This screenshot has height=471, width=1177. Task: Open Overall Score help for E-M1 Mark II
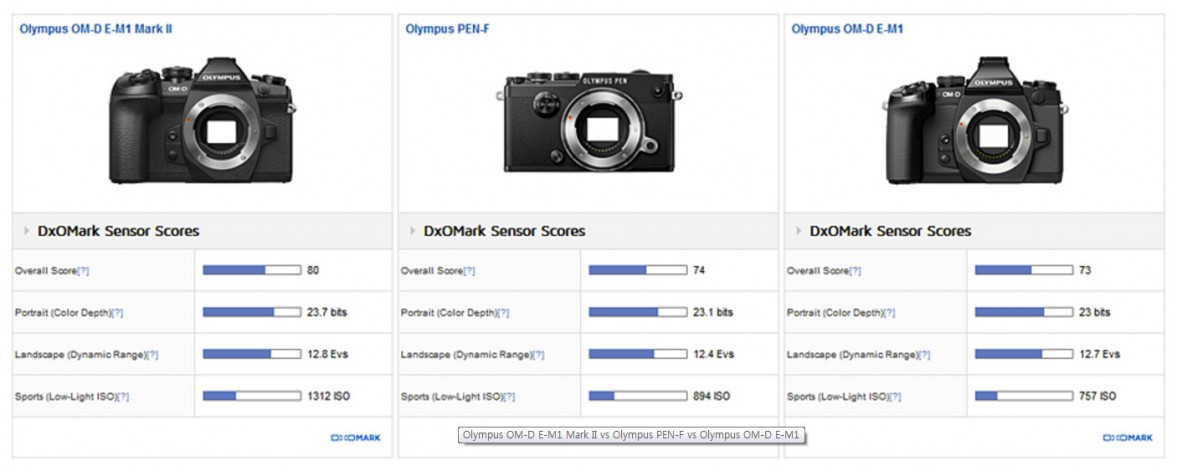83,271
